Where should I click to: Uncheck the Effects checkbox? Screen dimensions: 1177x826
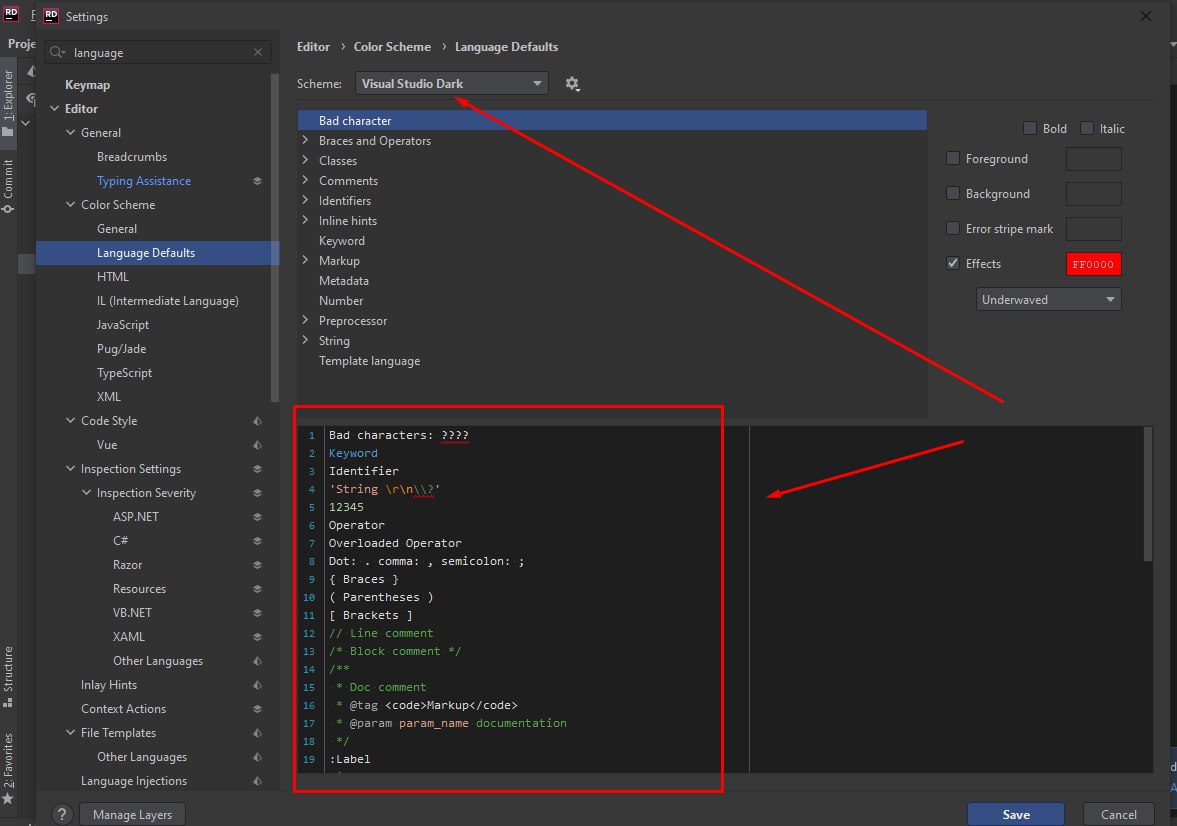coord(953,264)
